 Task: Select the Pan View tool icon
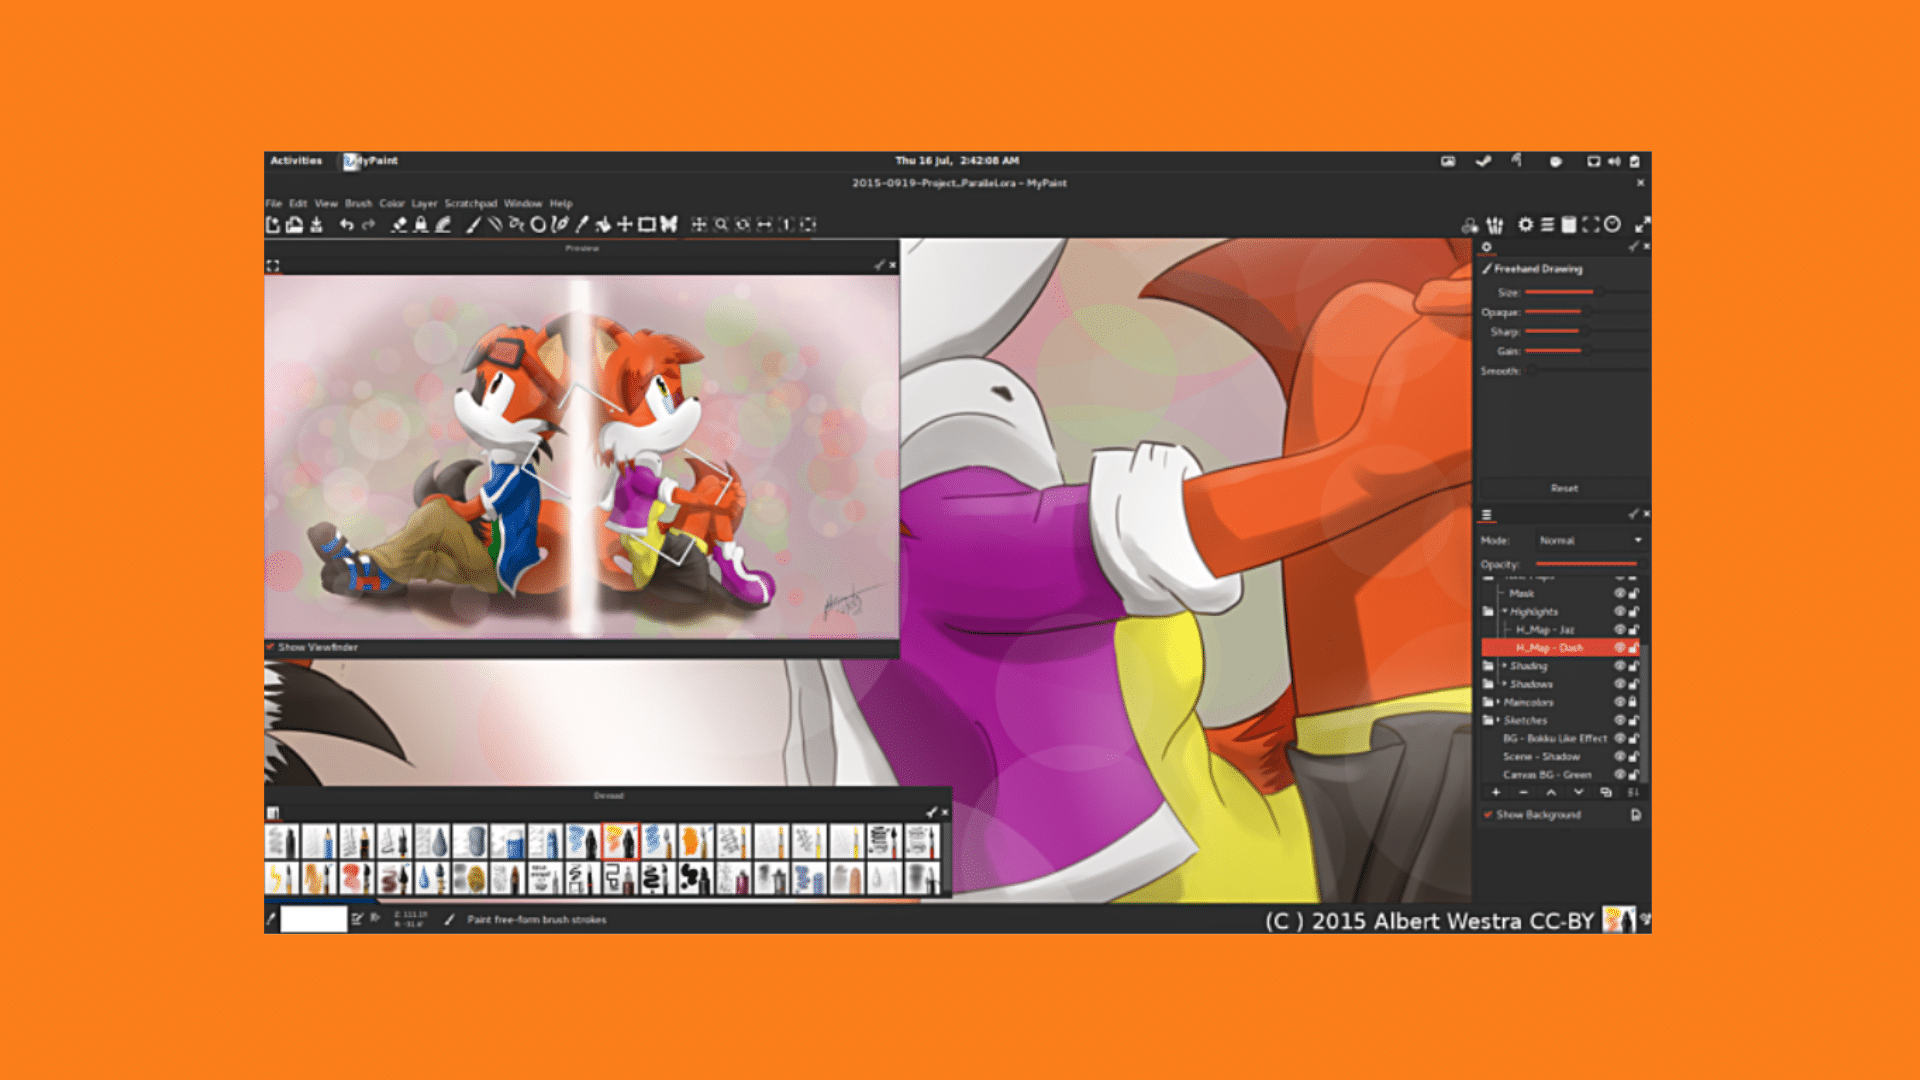tap(699, 225)
